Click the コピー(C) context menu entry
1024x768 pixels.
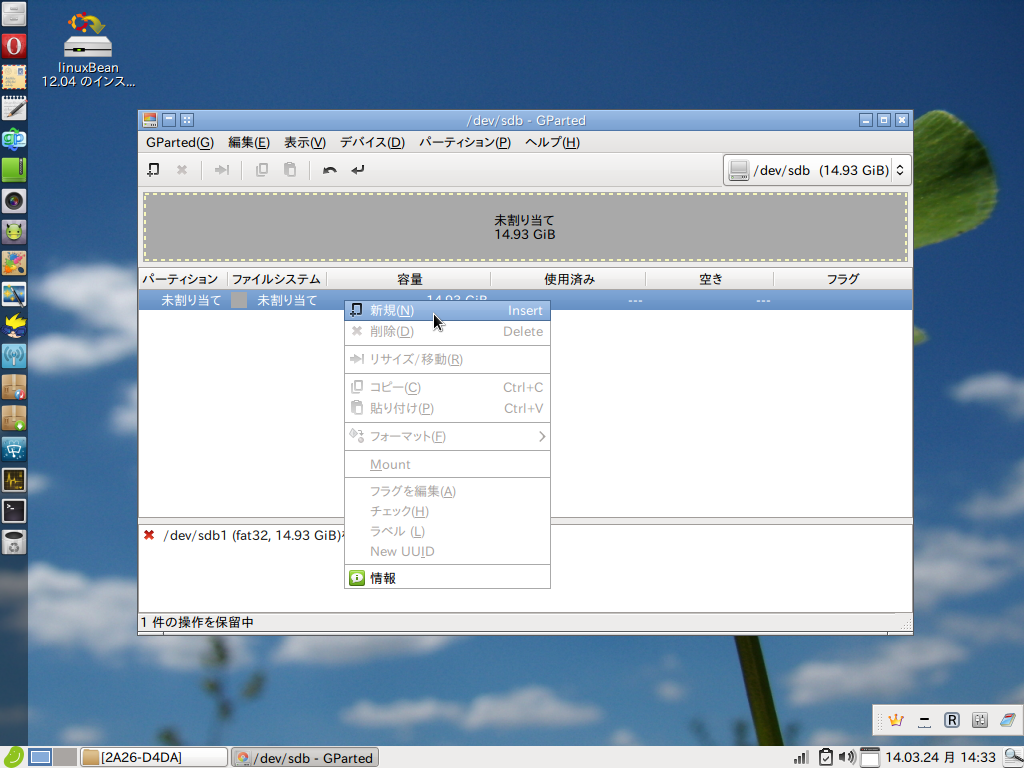447,387
